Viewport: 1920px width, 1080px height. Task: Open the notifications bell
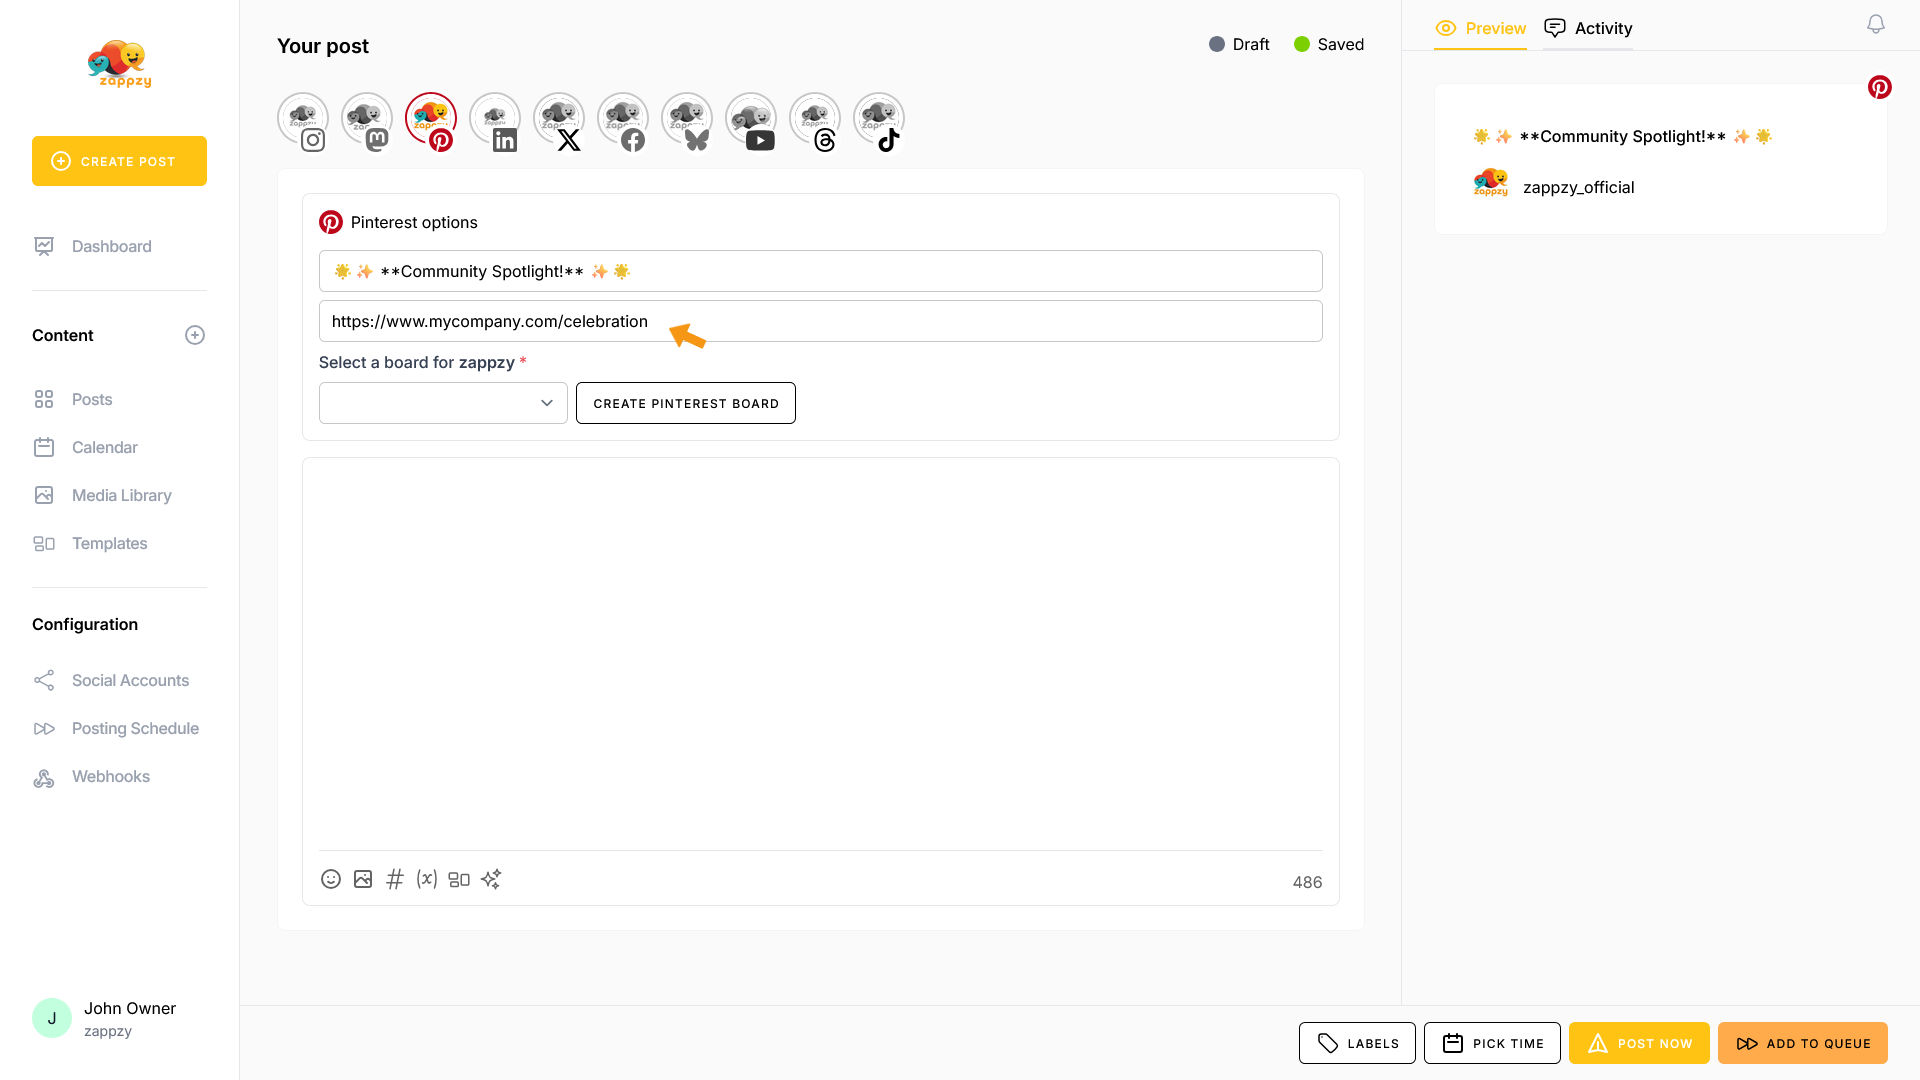tap(1876, 24)
